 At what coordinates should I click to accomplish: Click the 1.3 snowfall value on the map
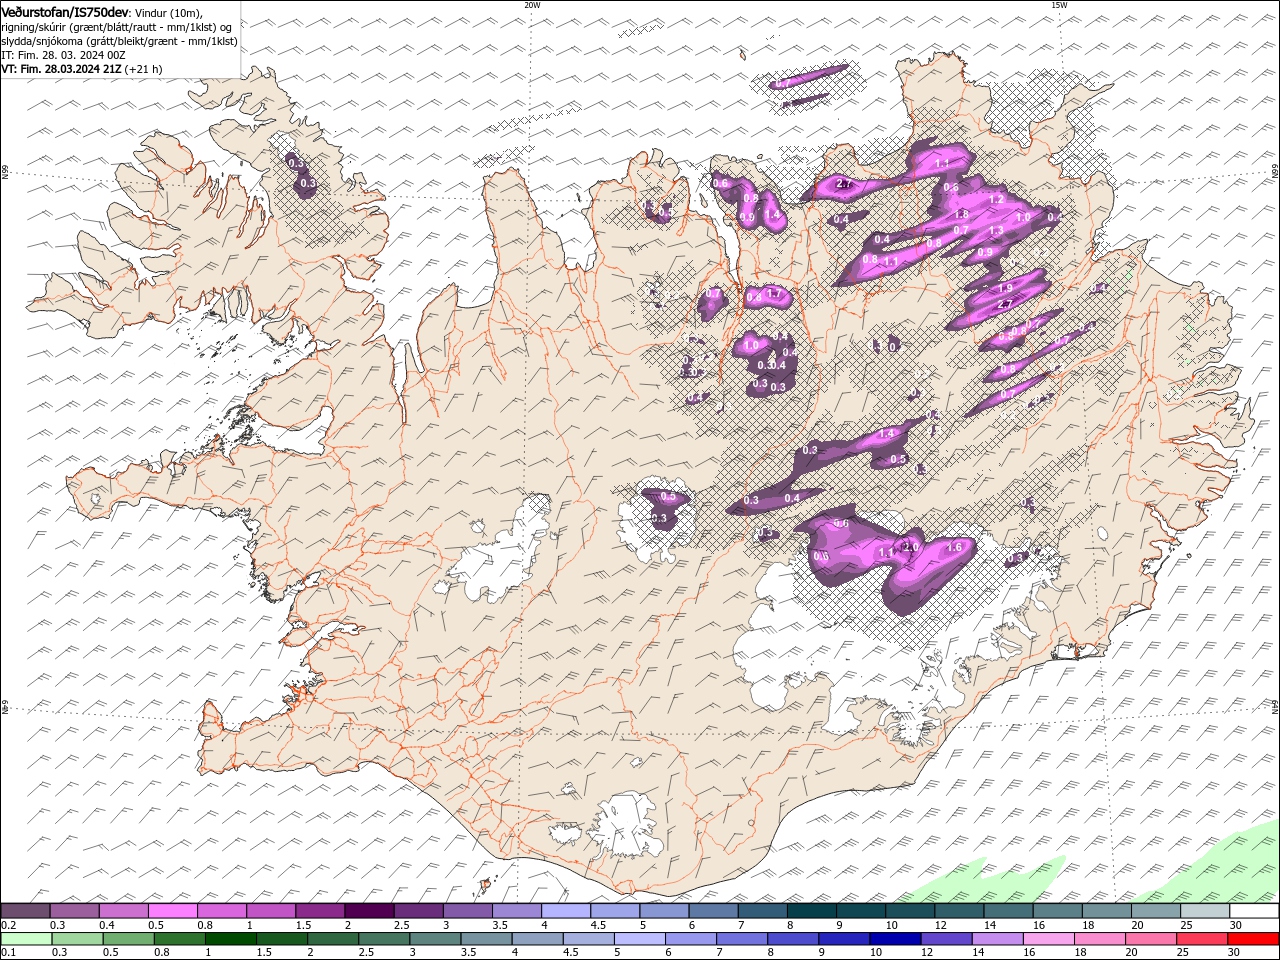996,230
